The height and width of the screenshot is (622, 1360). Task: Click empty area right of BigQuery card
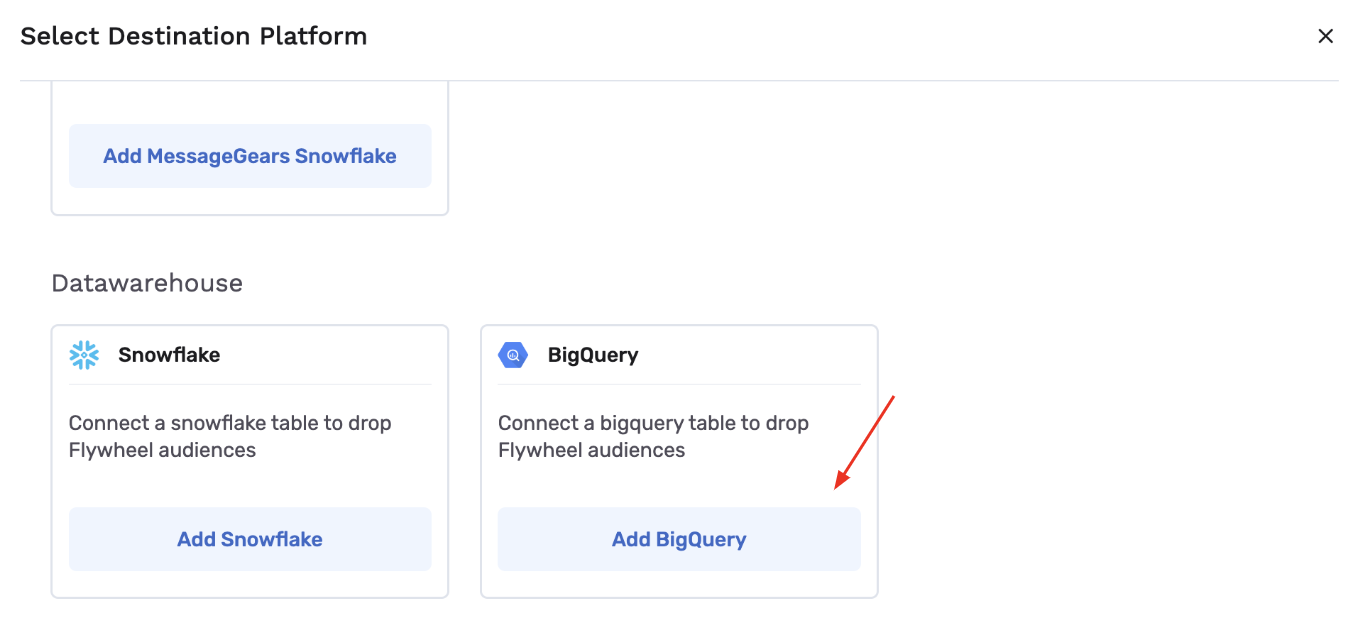(x=1100, y=460)
